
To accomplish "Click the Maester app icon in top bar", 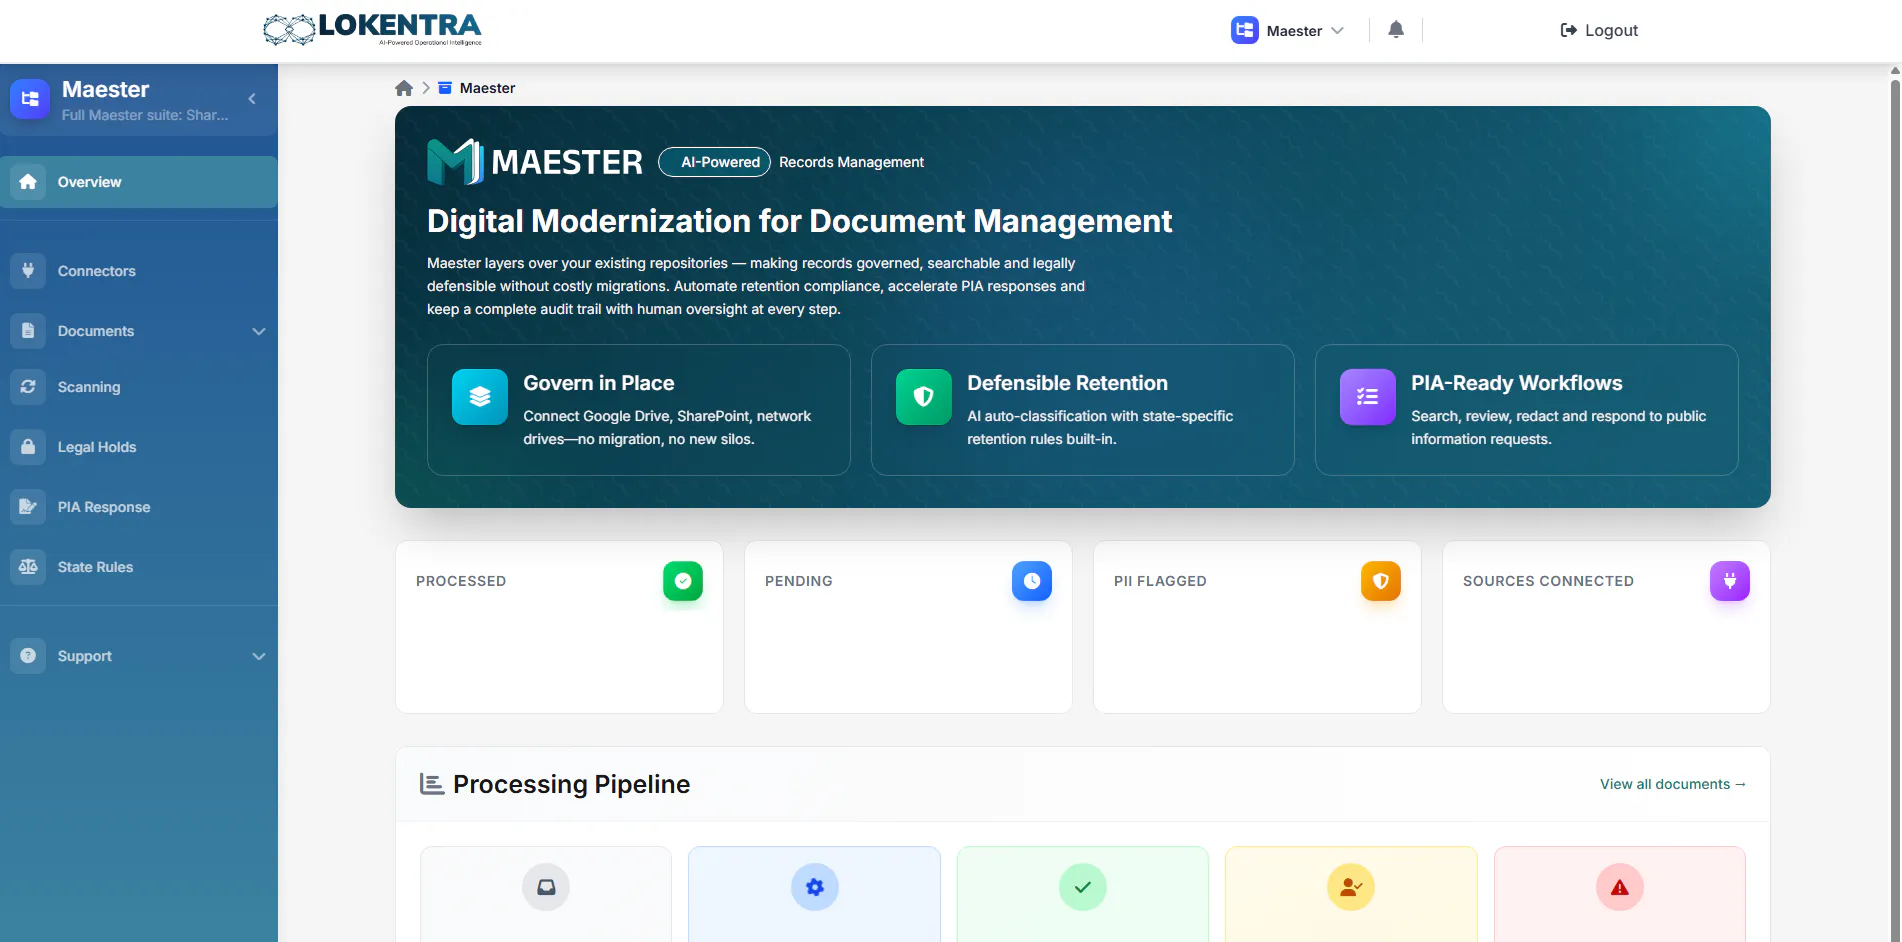I will tap(1245, 30).
